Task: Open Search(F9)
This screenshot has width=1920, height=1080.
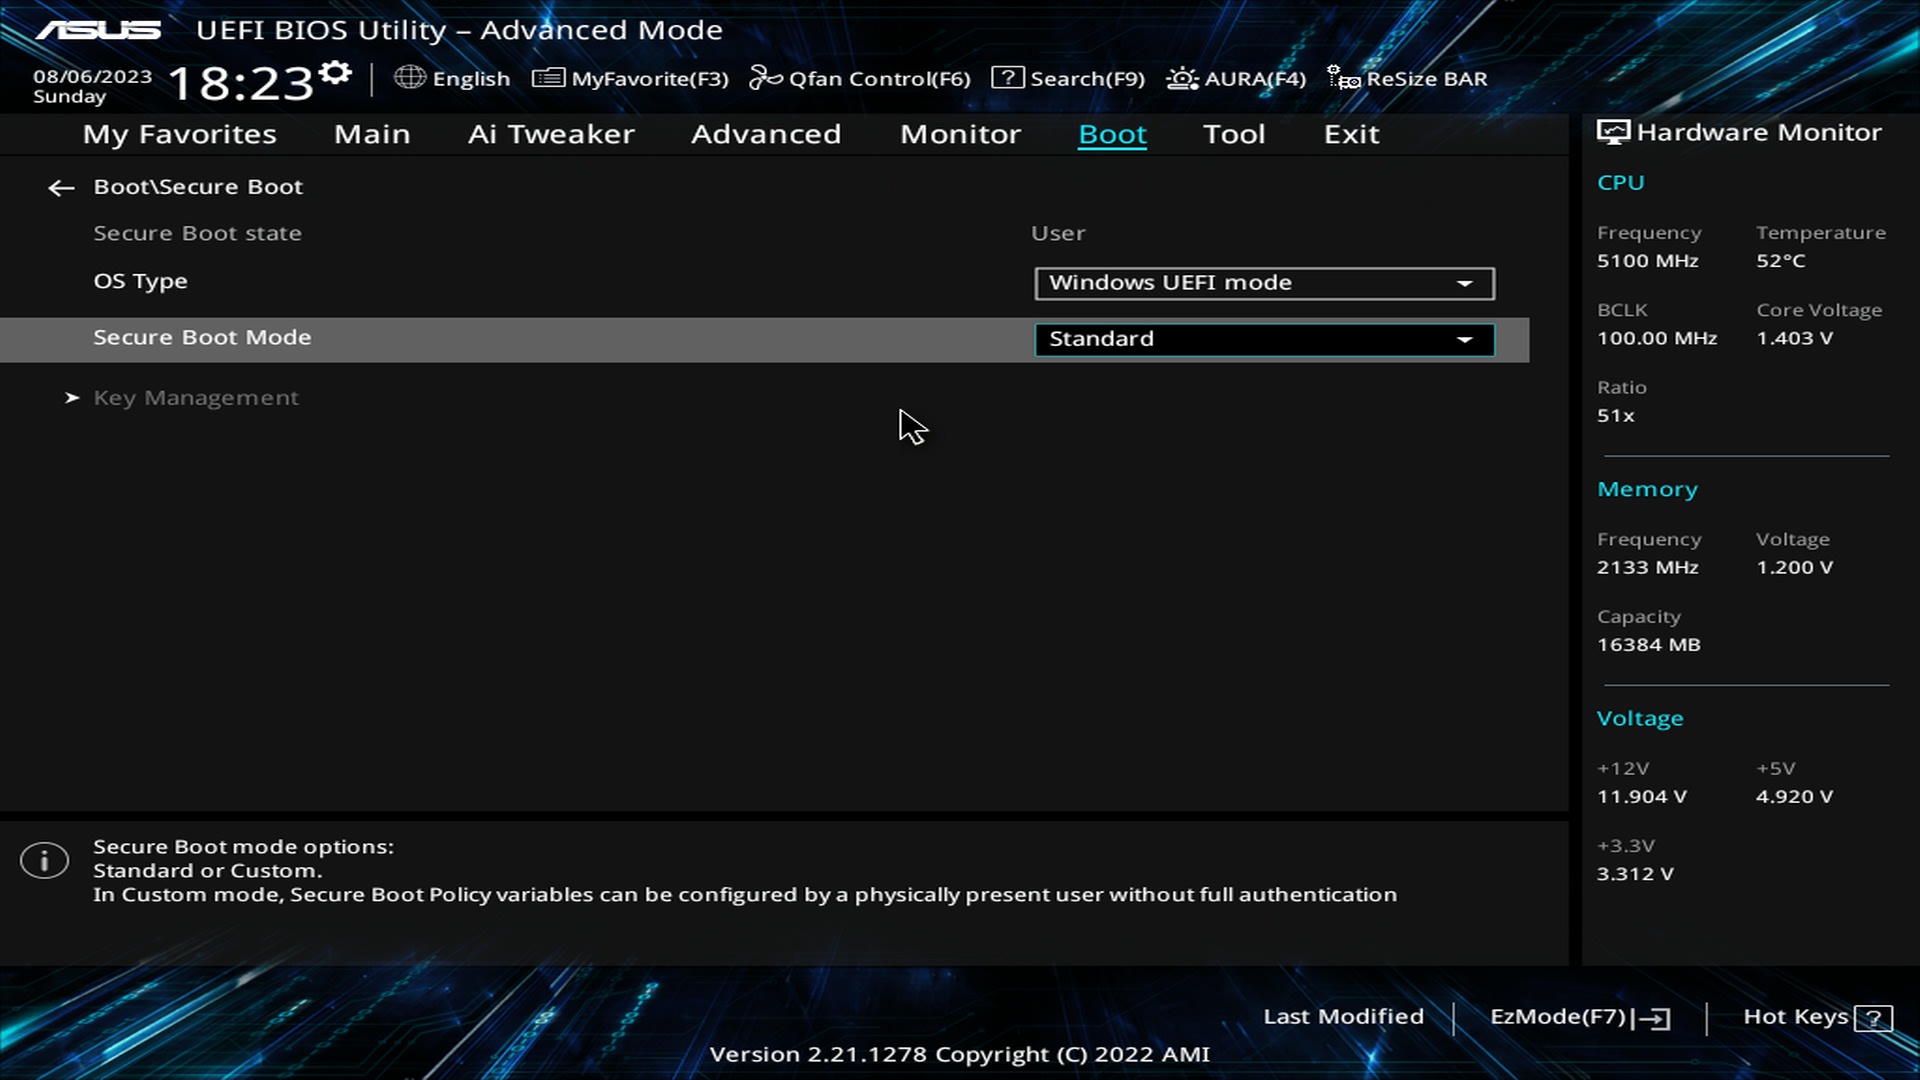Action: (1068, 78)
